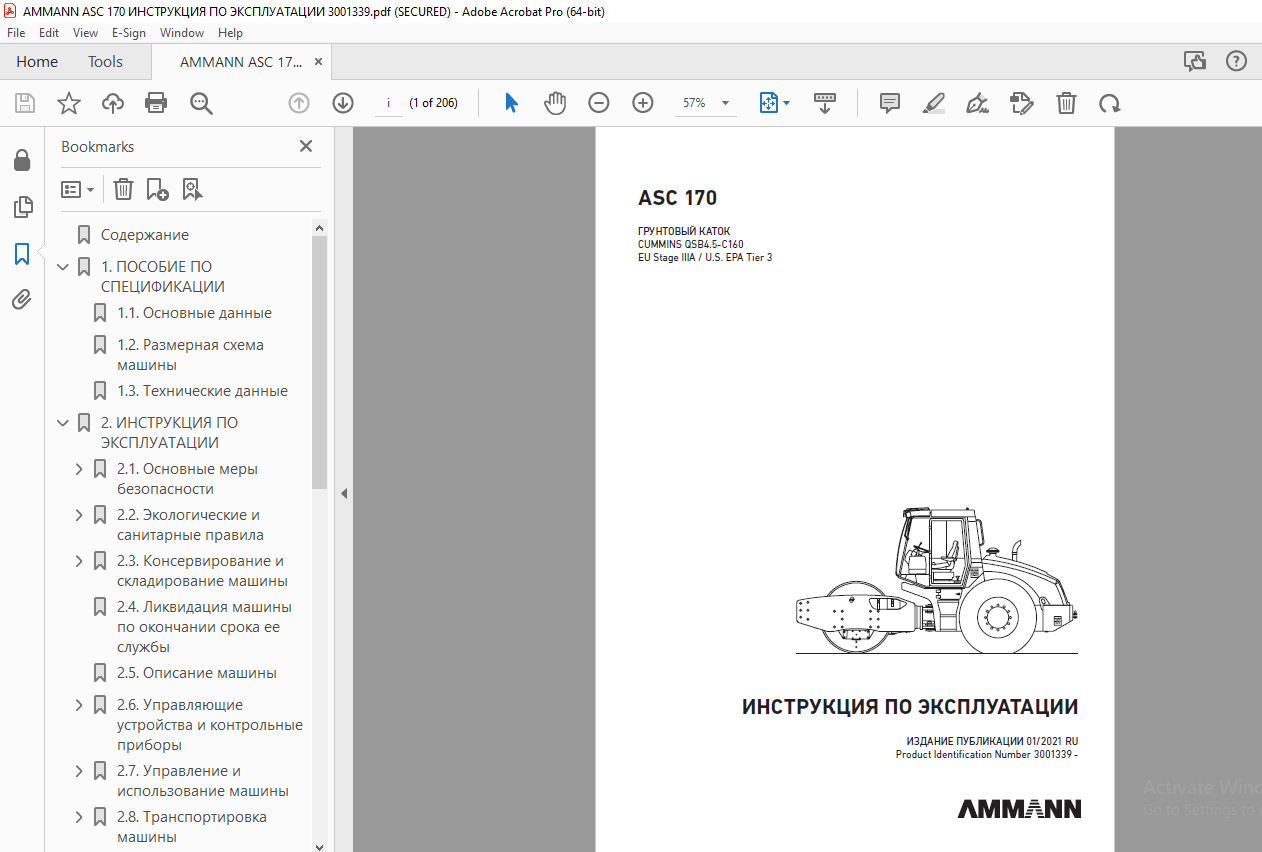Zoom in with plus button
Screen dimensions: 1262x852
point(643,103)
